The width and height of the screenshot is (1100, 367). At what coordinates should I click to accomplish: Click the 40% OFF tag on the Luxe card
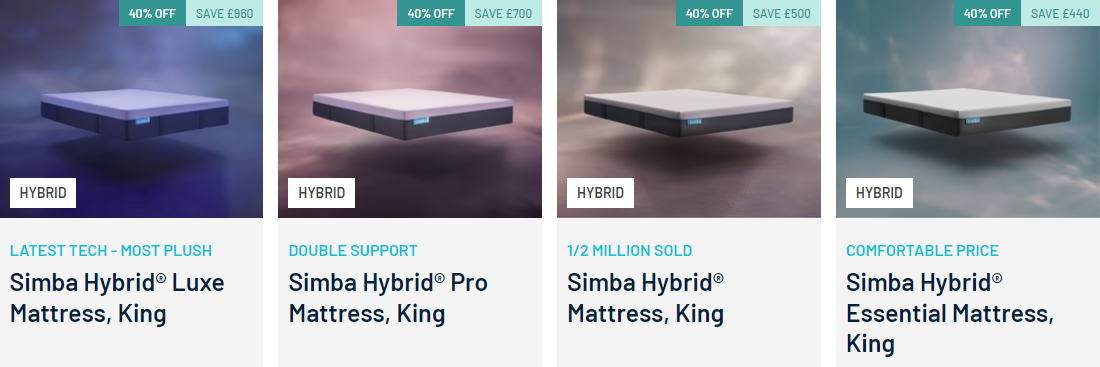152,13
